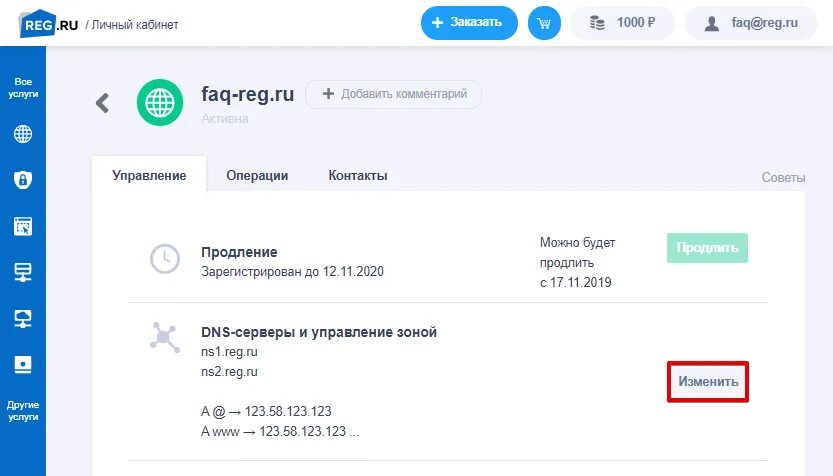Open the SSL lock shield sidebar icon
This screenshot has width=833, height=476.
click(23, 180)
